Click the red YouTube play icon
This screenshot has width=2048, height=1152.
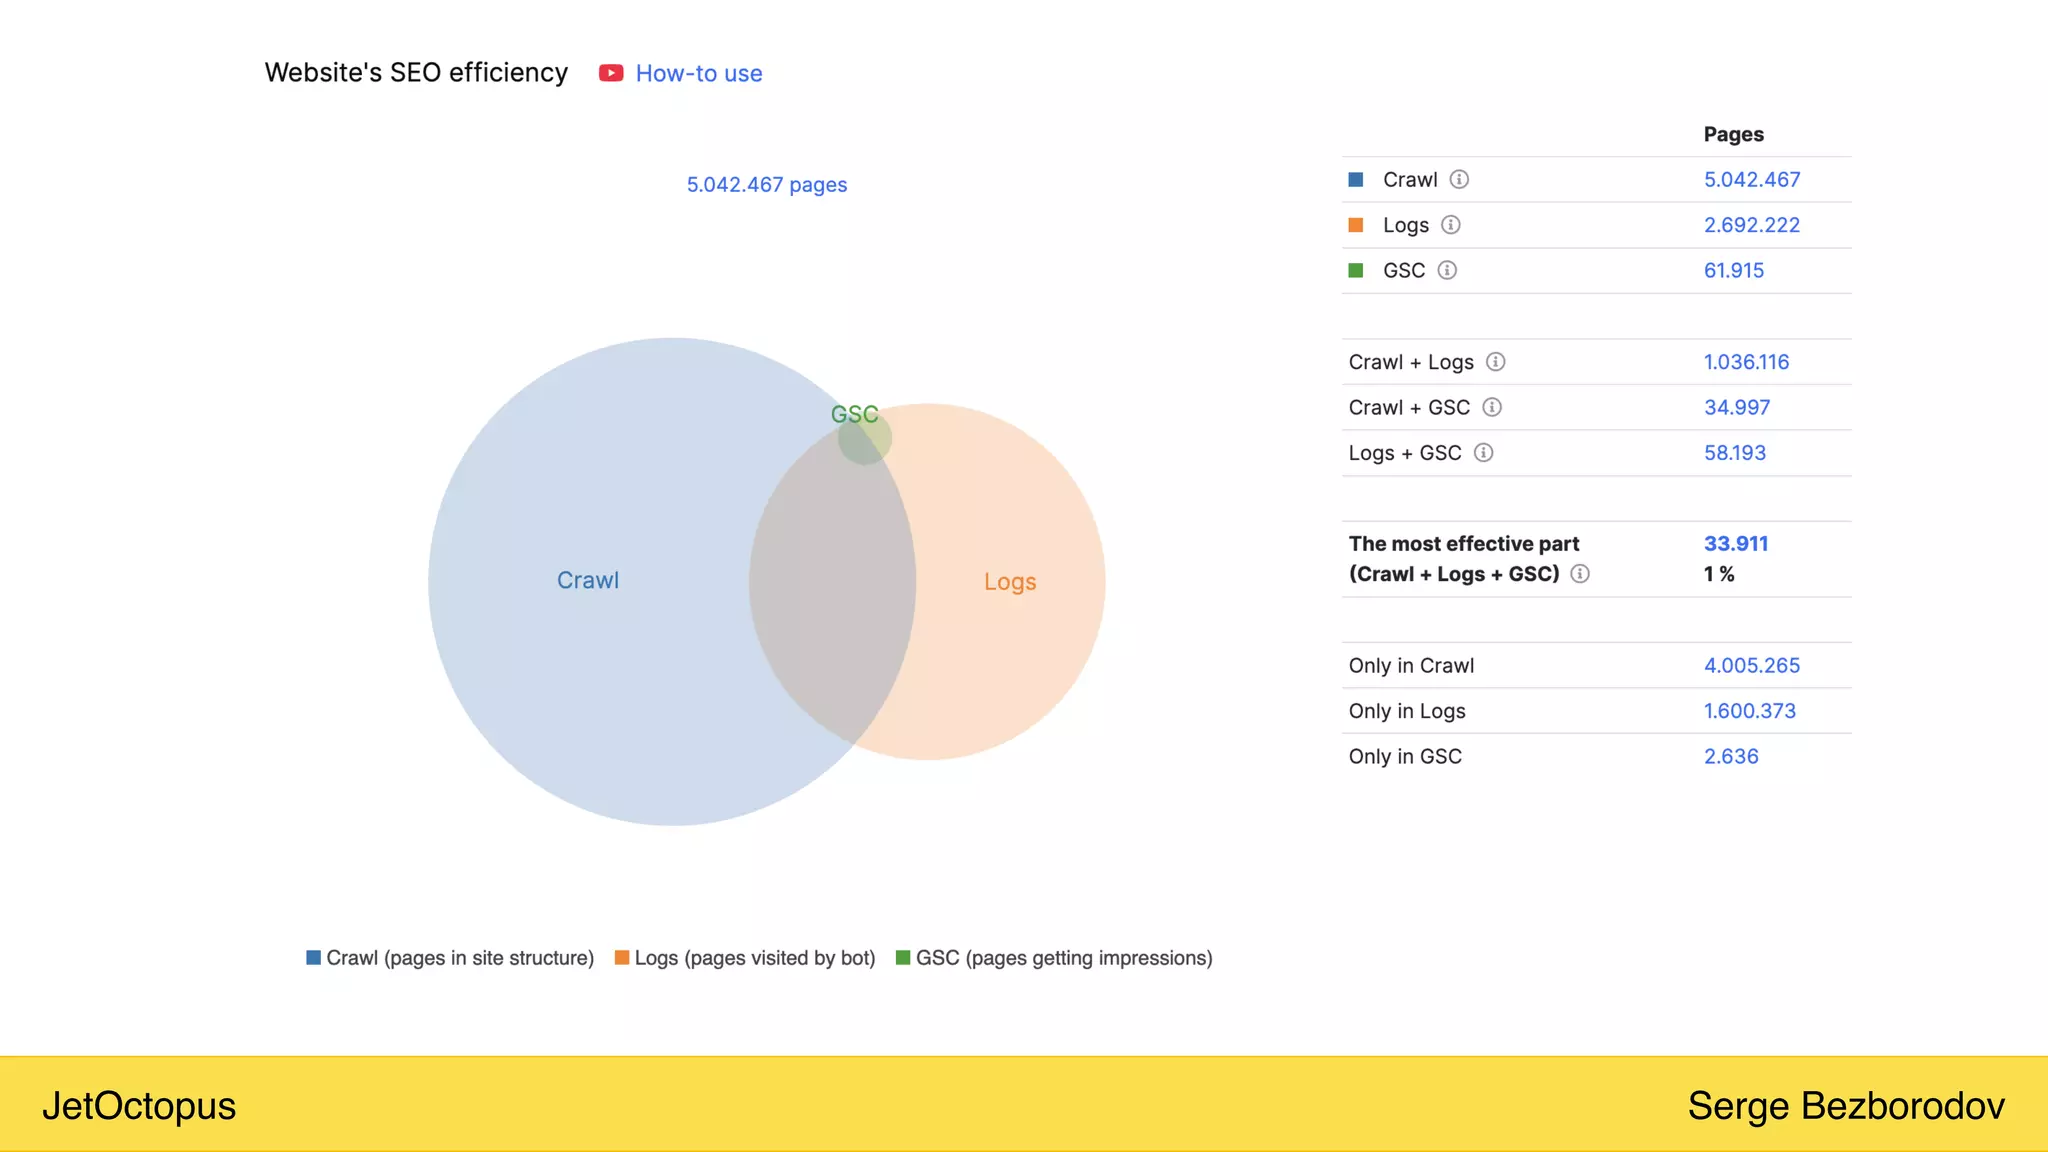pyautogui.click(x=611, y=73)
